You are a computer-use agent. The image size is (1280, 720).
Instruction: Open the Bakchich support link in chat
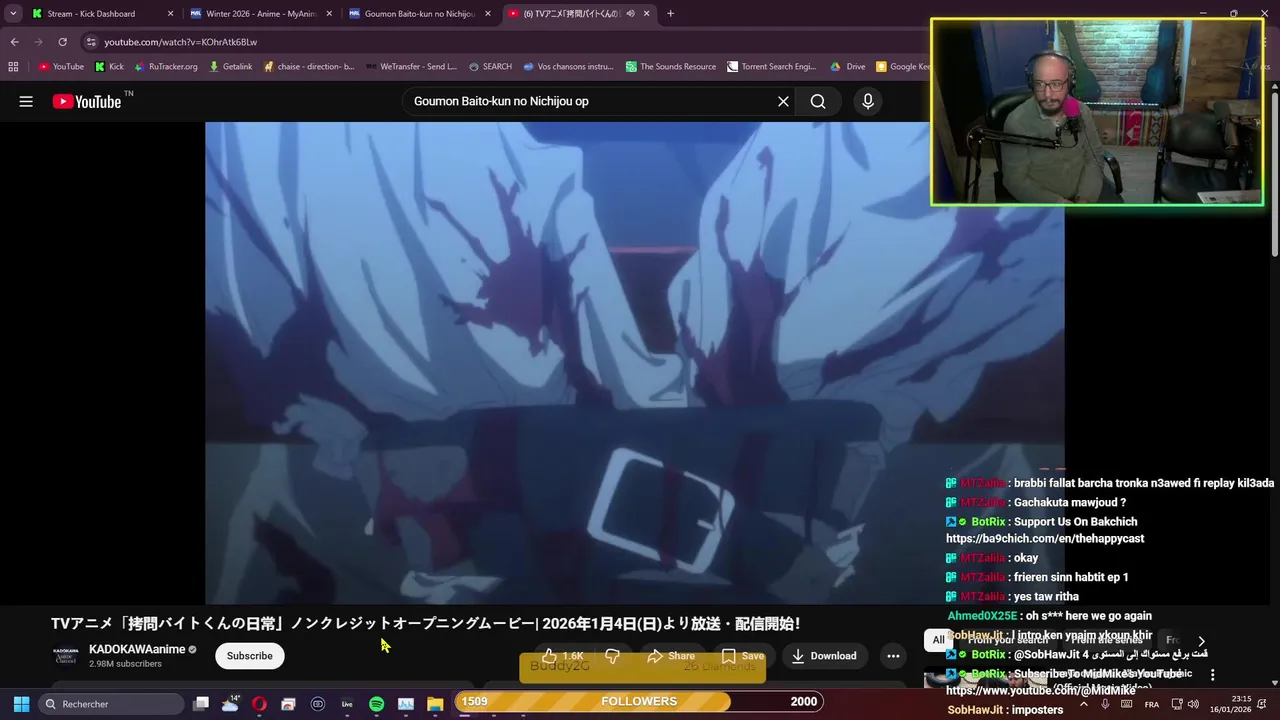coord(1045,538)
